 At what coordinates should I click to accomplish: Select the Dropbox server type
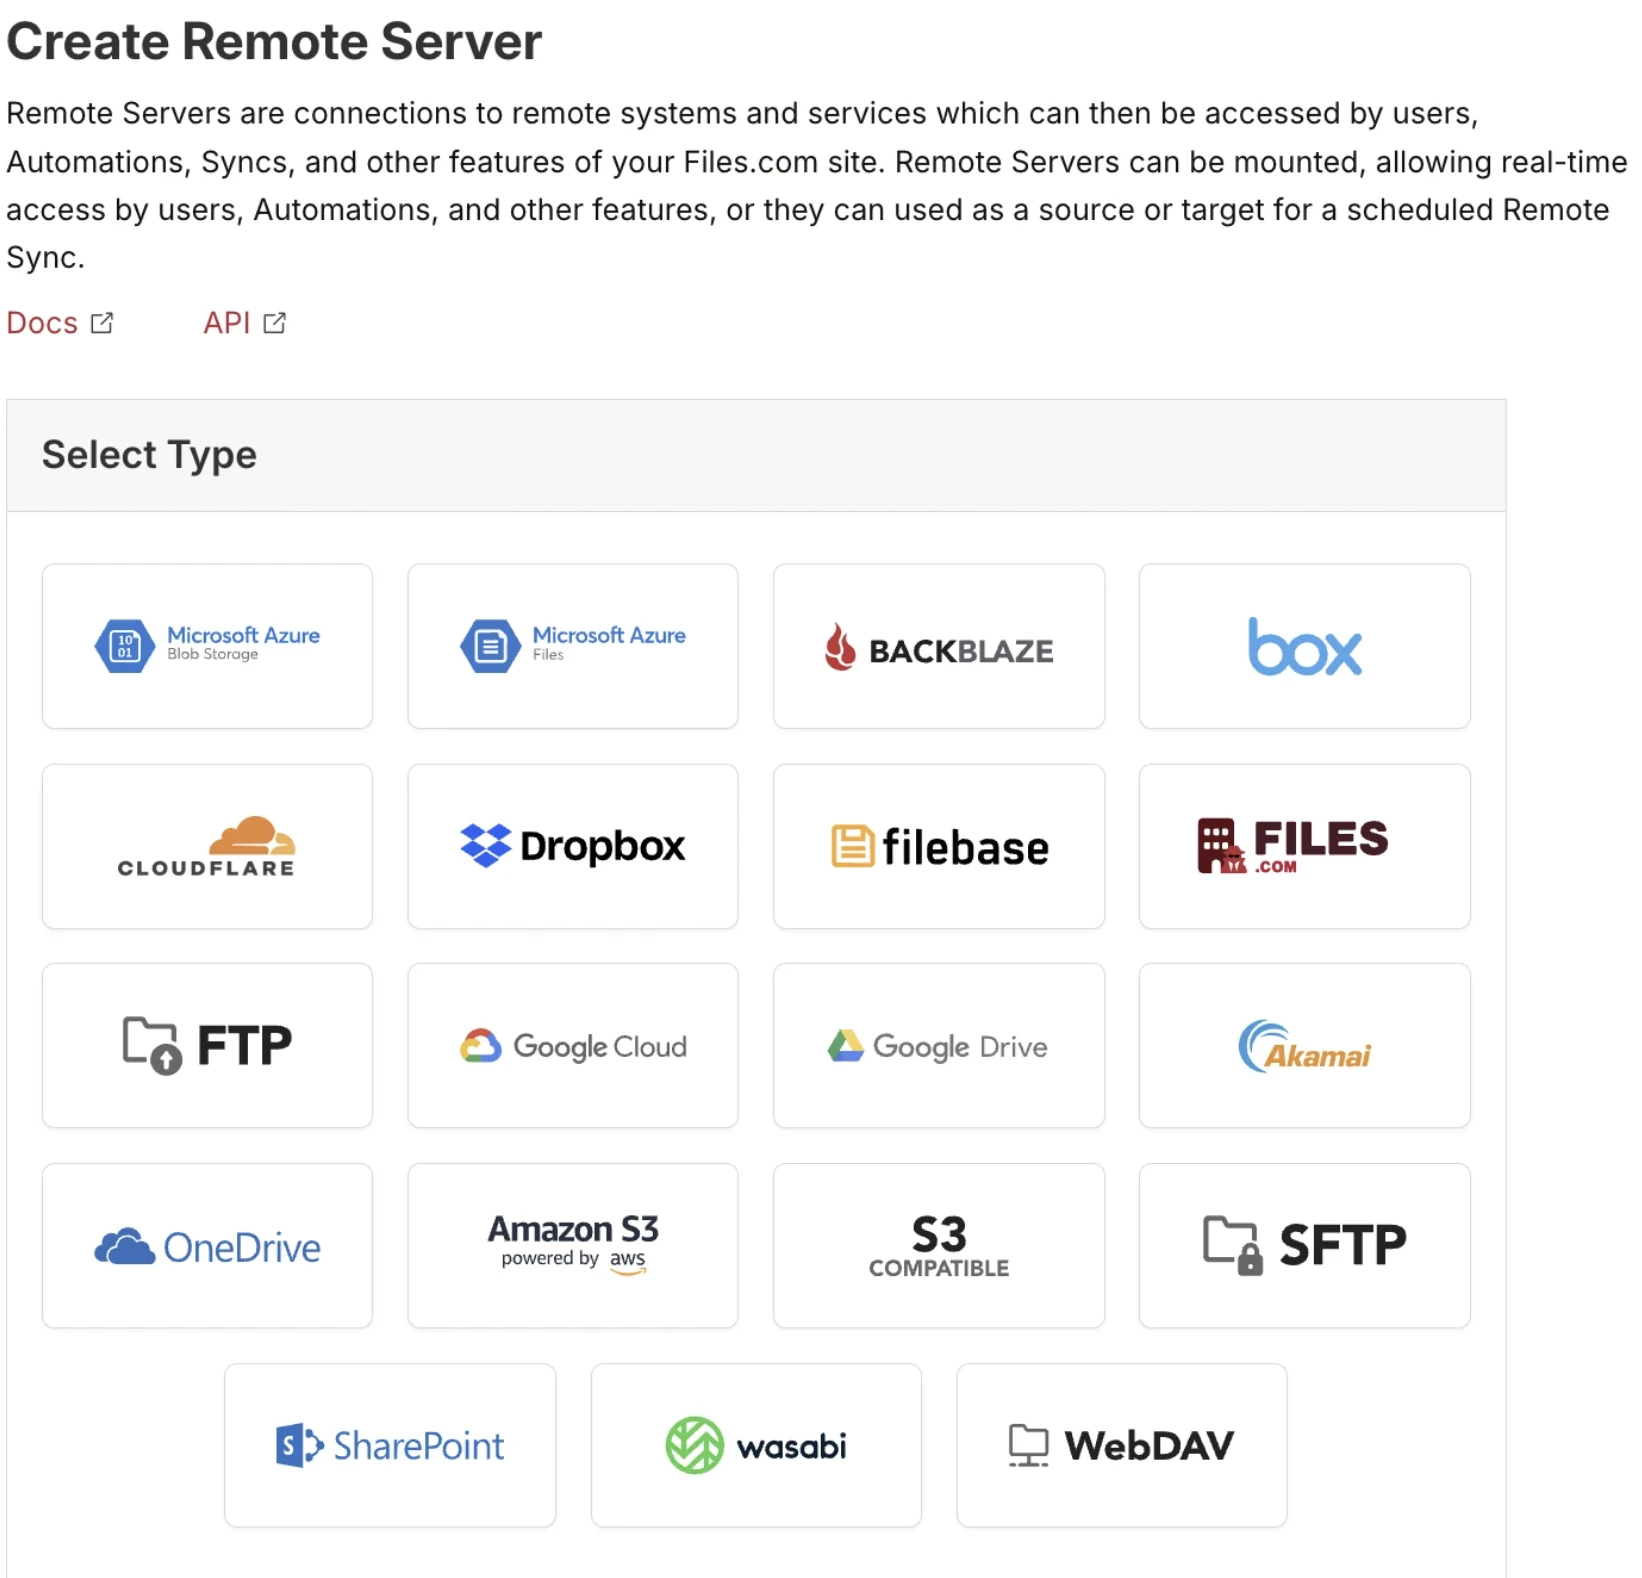click(x=573, y=846)
